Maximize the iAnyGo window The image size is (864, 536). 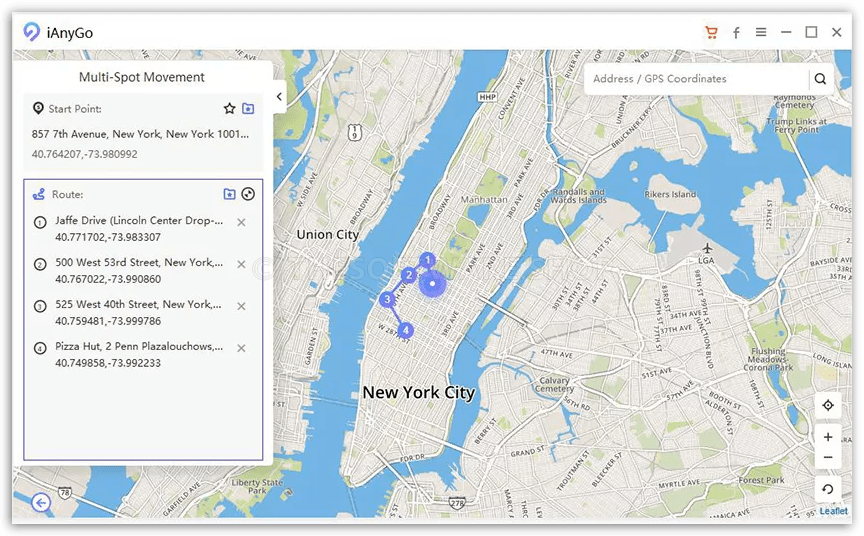[x=811, y=33]
